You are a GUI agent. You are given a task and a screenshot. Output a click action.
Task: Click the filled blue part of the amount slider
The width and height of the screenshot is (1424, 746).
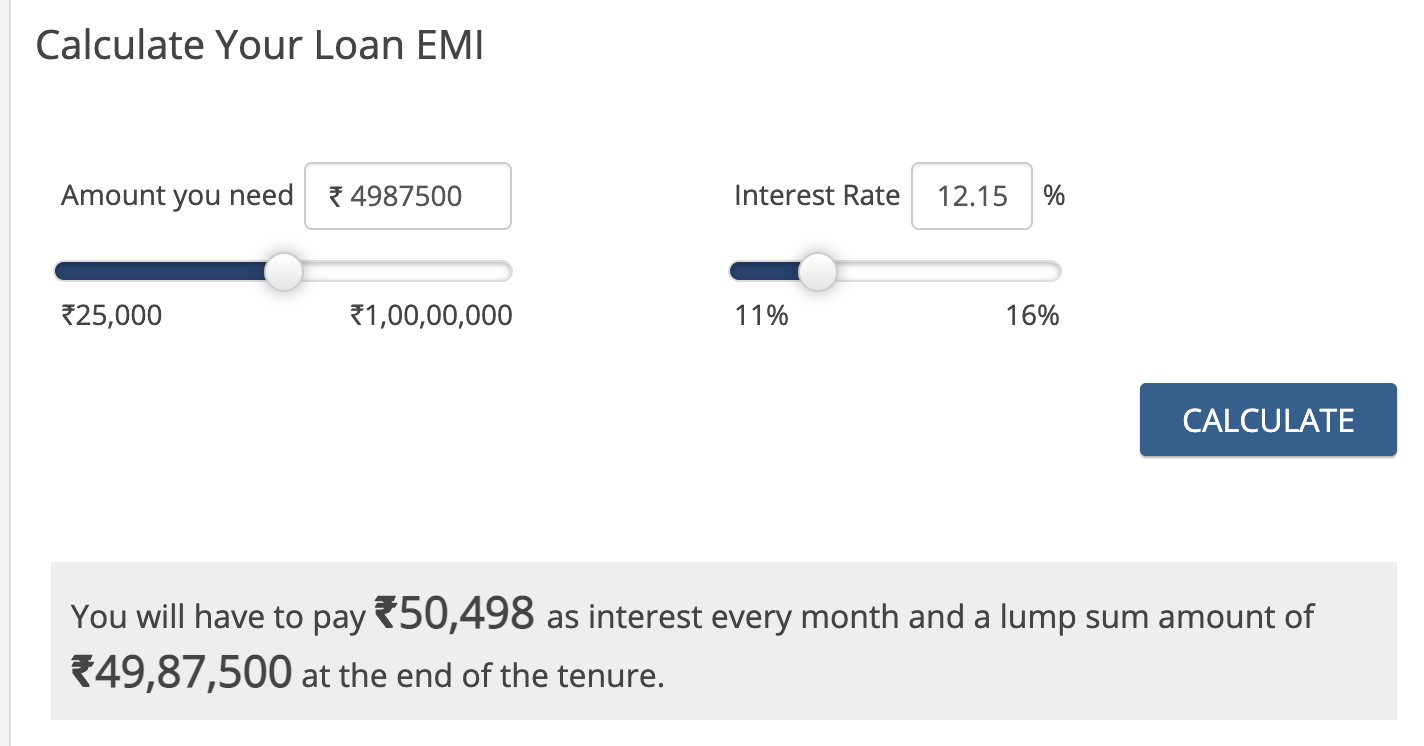tap(161, 271)
